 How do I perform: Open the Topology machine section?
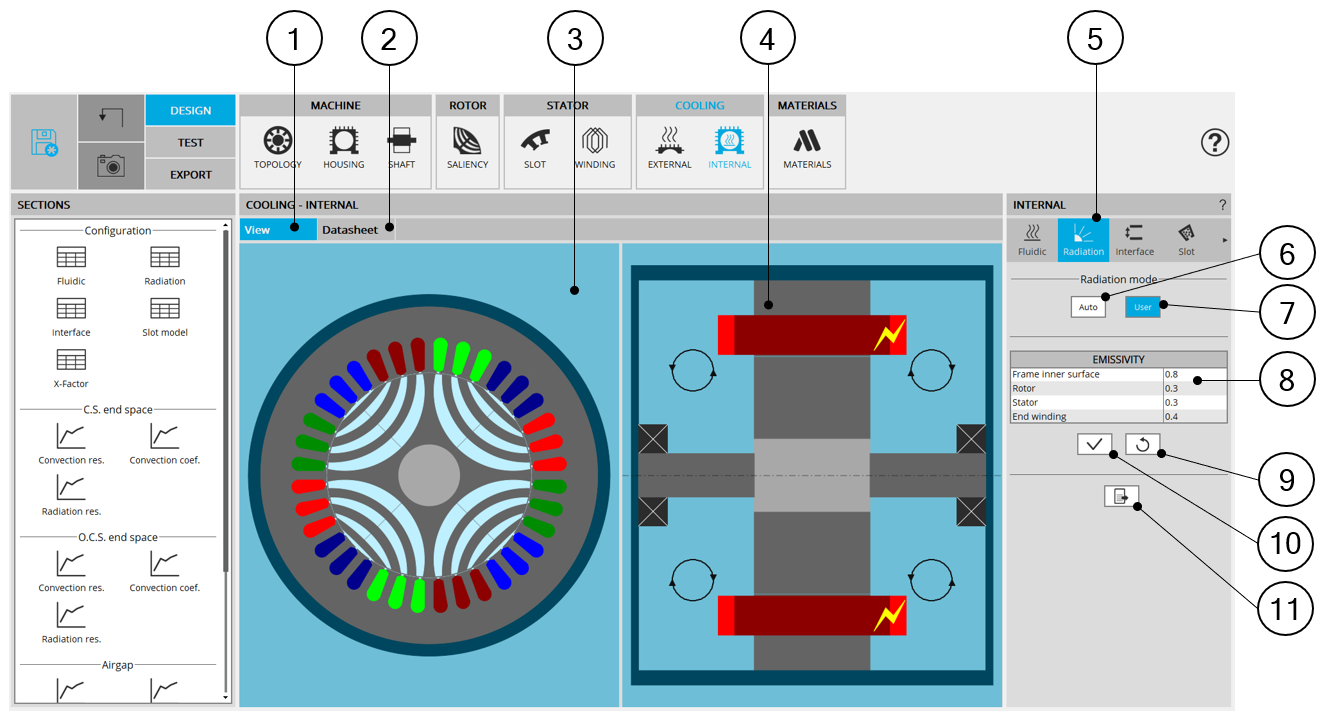277,148
